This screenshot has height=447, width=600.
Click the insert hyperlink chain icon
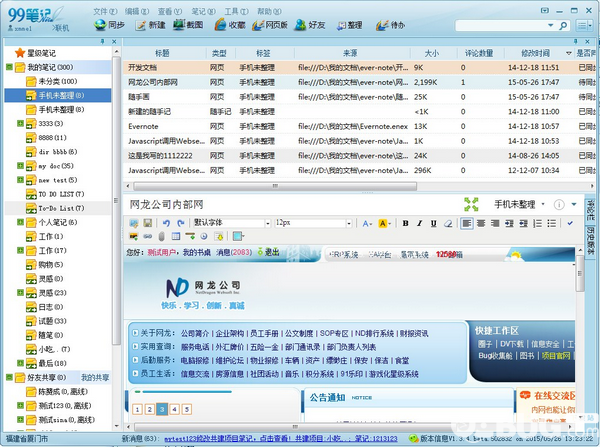[148, 237]
